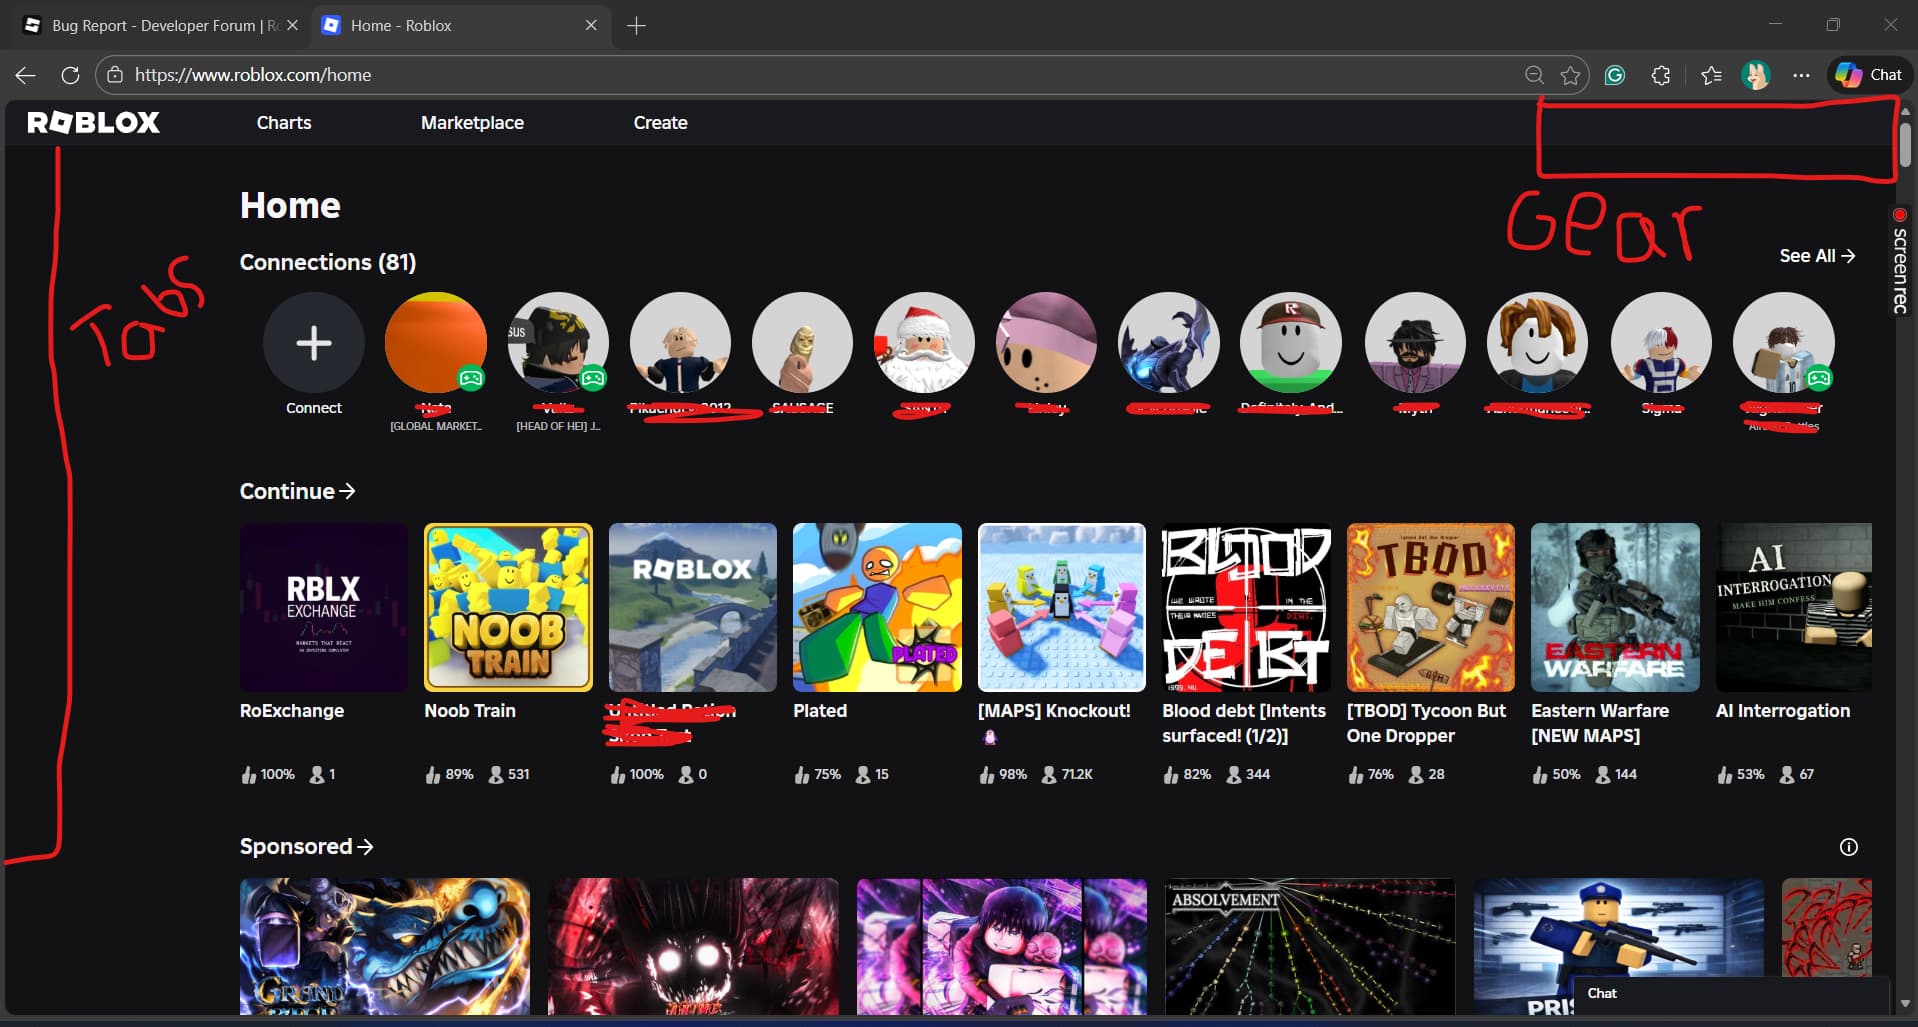Viewport: 1918px width, 1027px height.
Task: Open the Charts page
Action: pyautogui.click(x=284, y=123)
